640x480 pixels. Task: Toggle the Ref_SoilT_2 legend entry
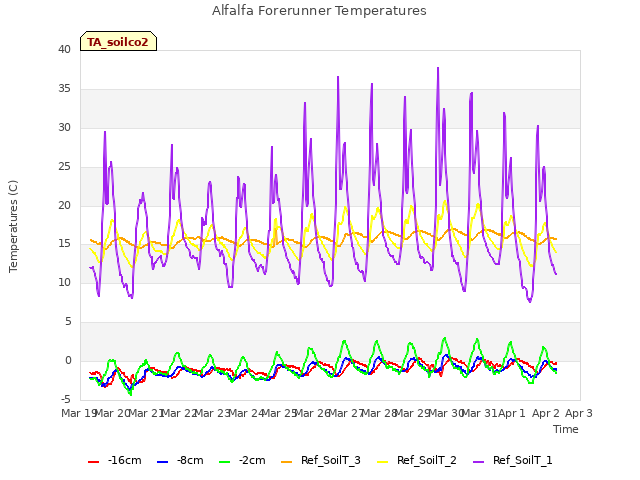click(417, 460)
